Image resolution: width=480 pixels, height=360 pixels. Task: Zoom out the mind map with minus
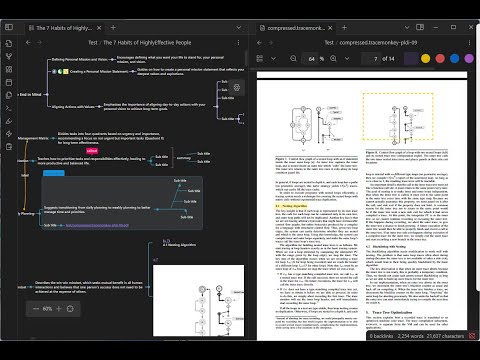pos(36,309)
